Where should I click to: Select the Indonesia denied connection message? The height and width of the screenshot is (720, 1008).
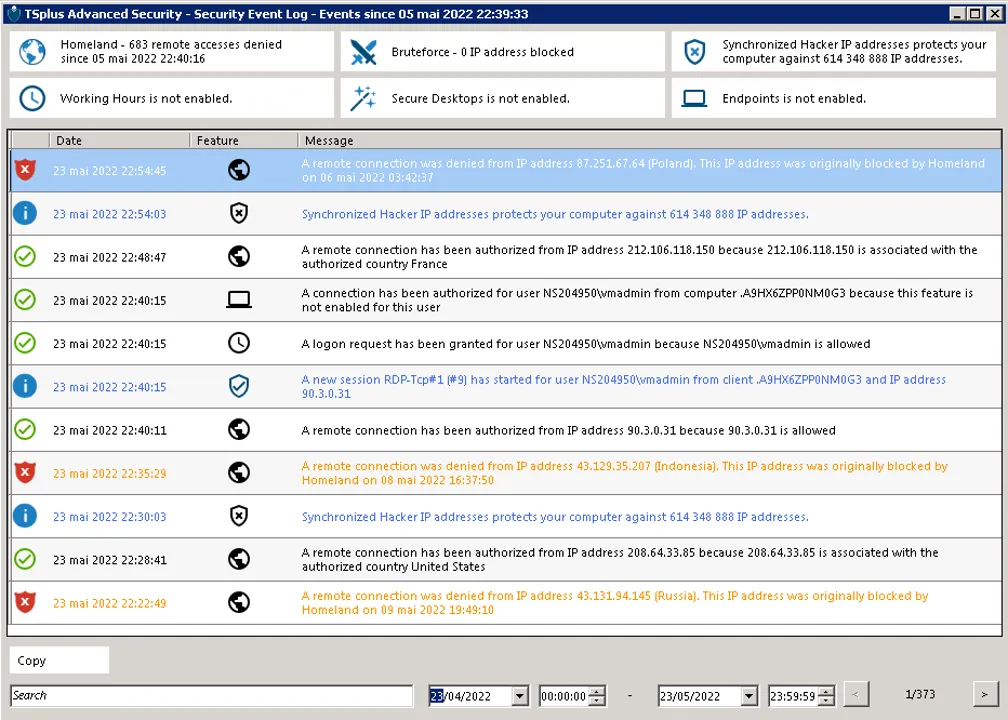624,473
